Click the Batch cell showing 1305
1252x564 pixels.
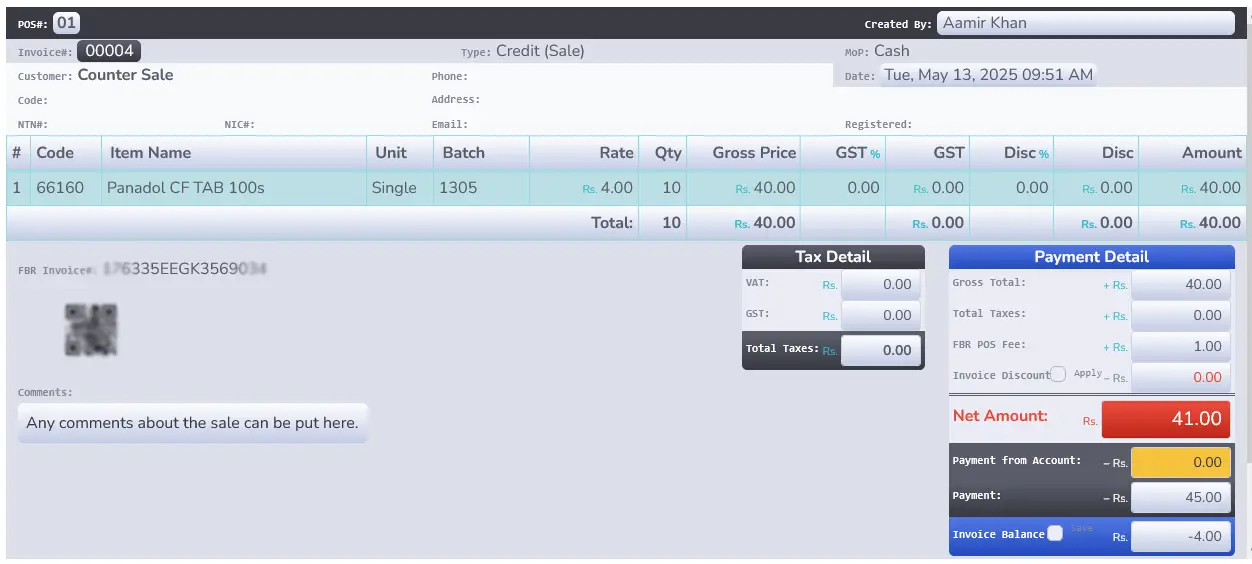click(458, 188)
